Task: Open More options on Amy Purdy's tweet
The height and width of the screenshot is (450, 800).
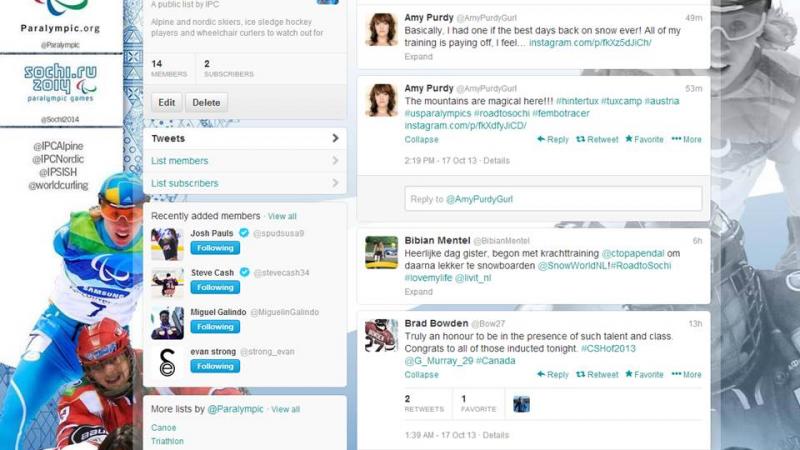Action: pos(686,139)
